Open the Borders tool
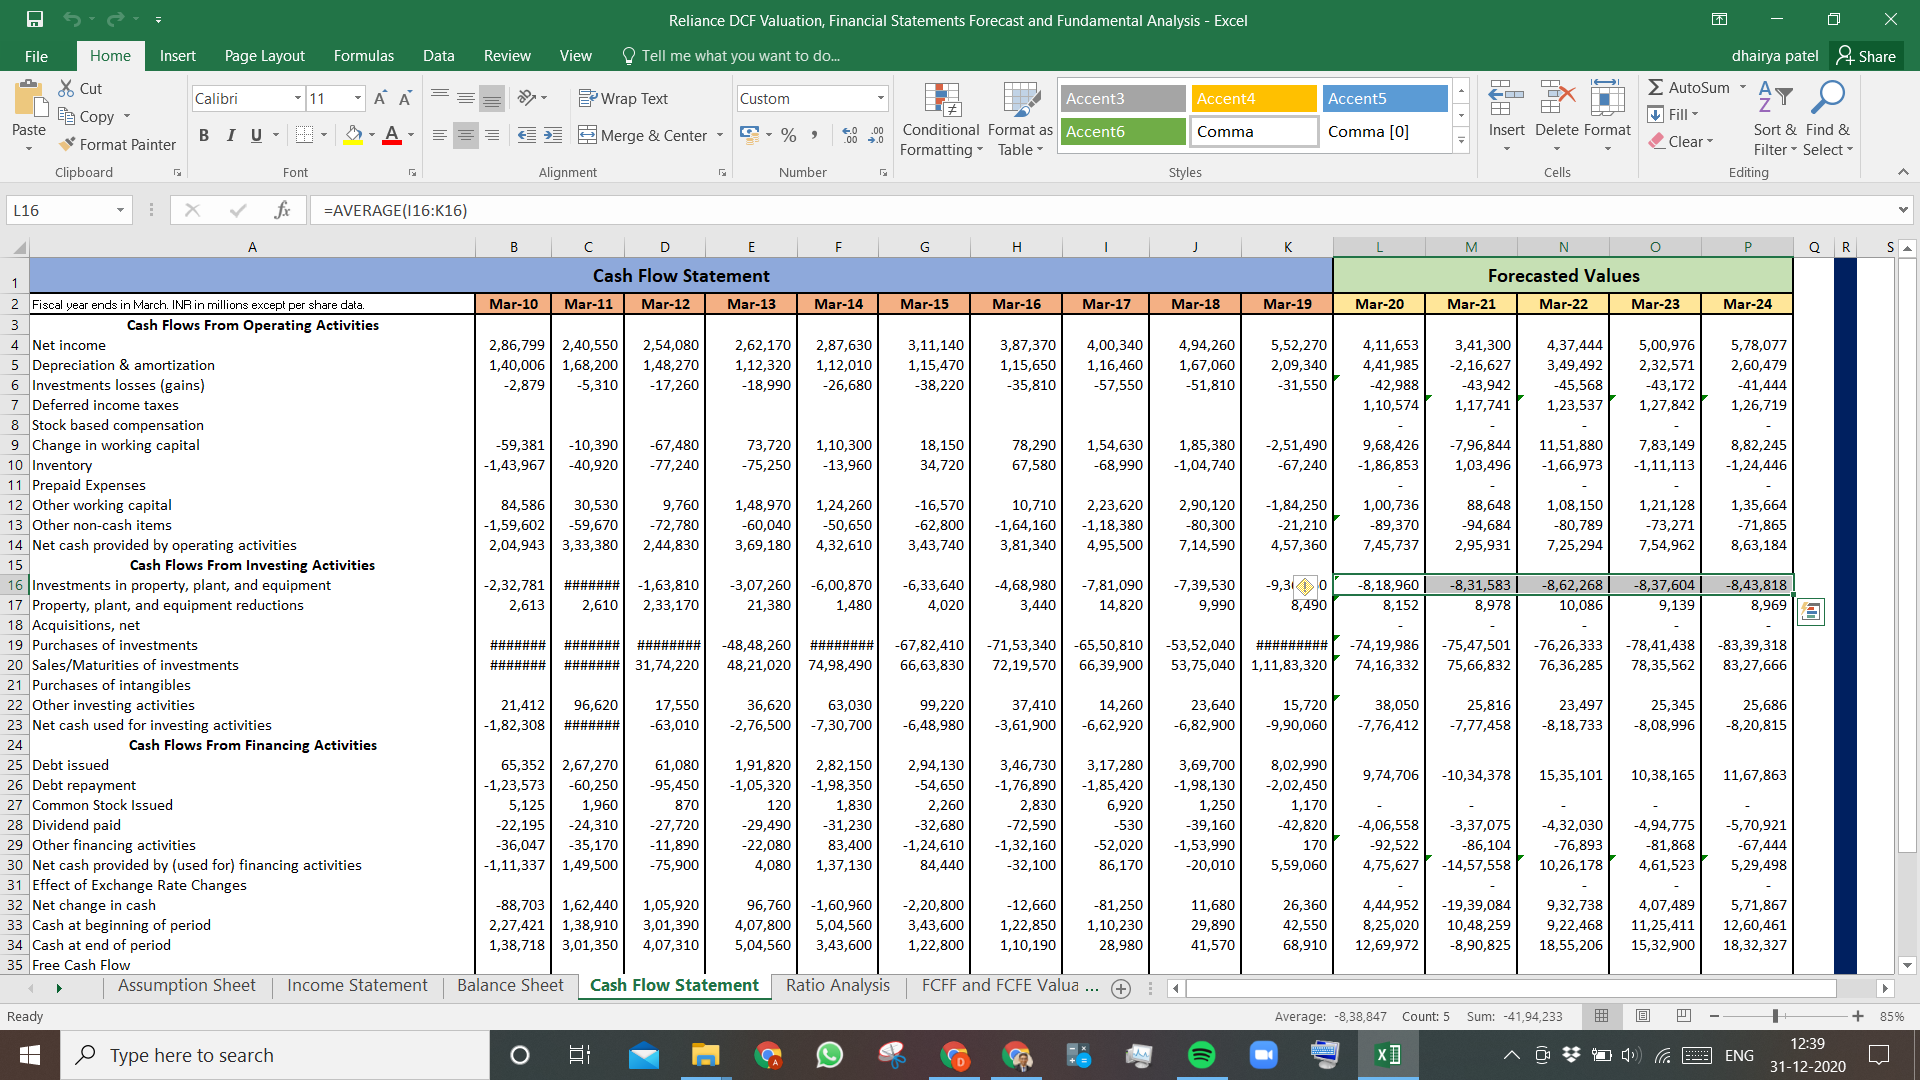1920x1080 pixels. (x=305, y=135)
